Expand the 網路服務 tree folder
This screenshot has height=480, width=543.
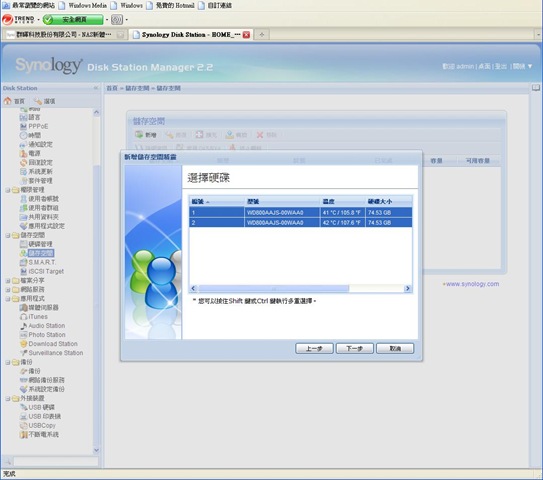[8, 290]
